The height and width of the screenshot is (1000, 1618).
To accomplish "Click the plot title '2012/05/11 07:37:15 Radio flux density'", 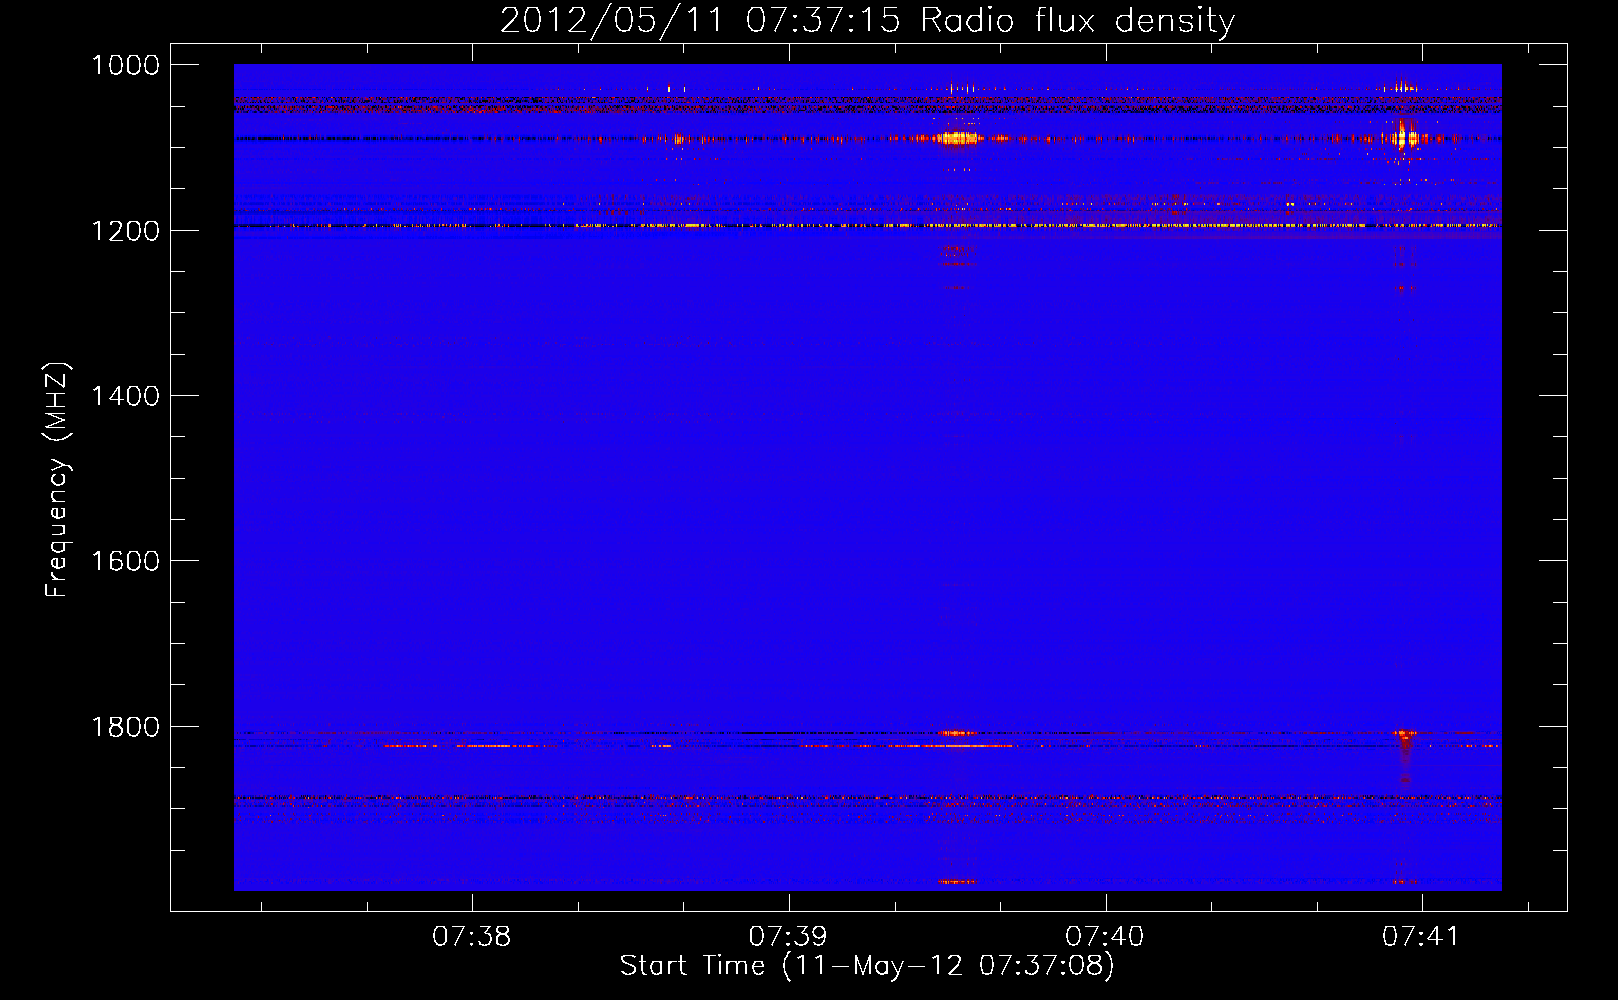I will tap(867, 20).
